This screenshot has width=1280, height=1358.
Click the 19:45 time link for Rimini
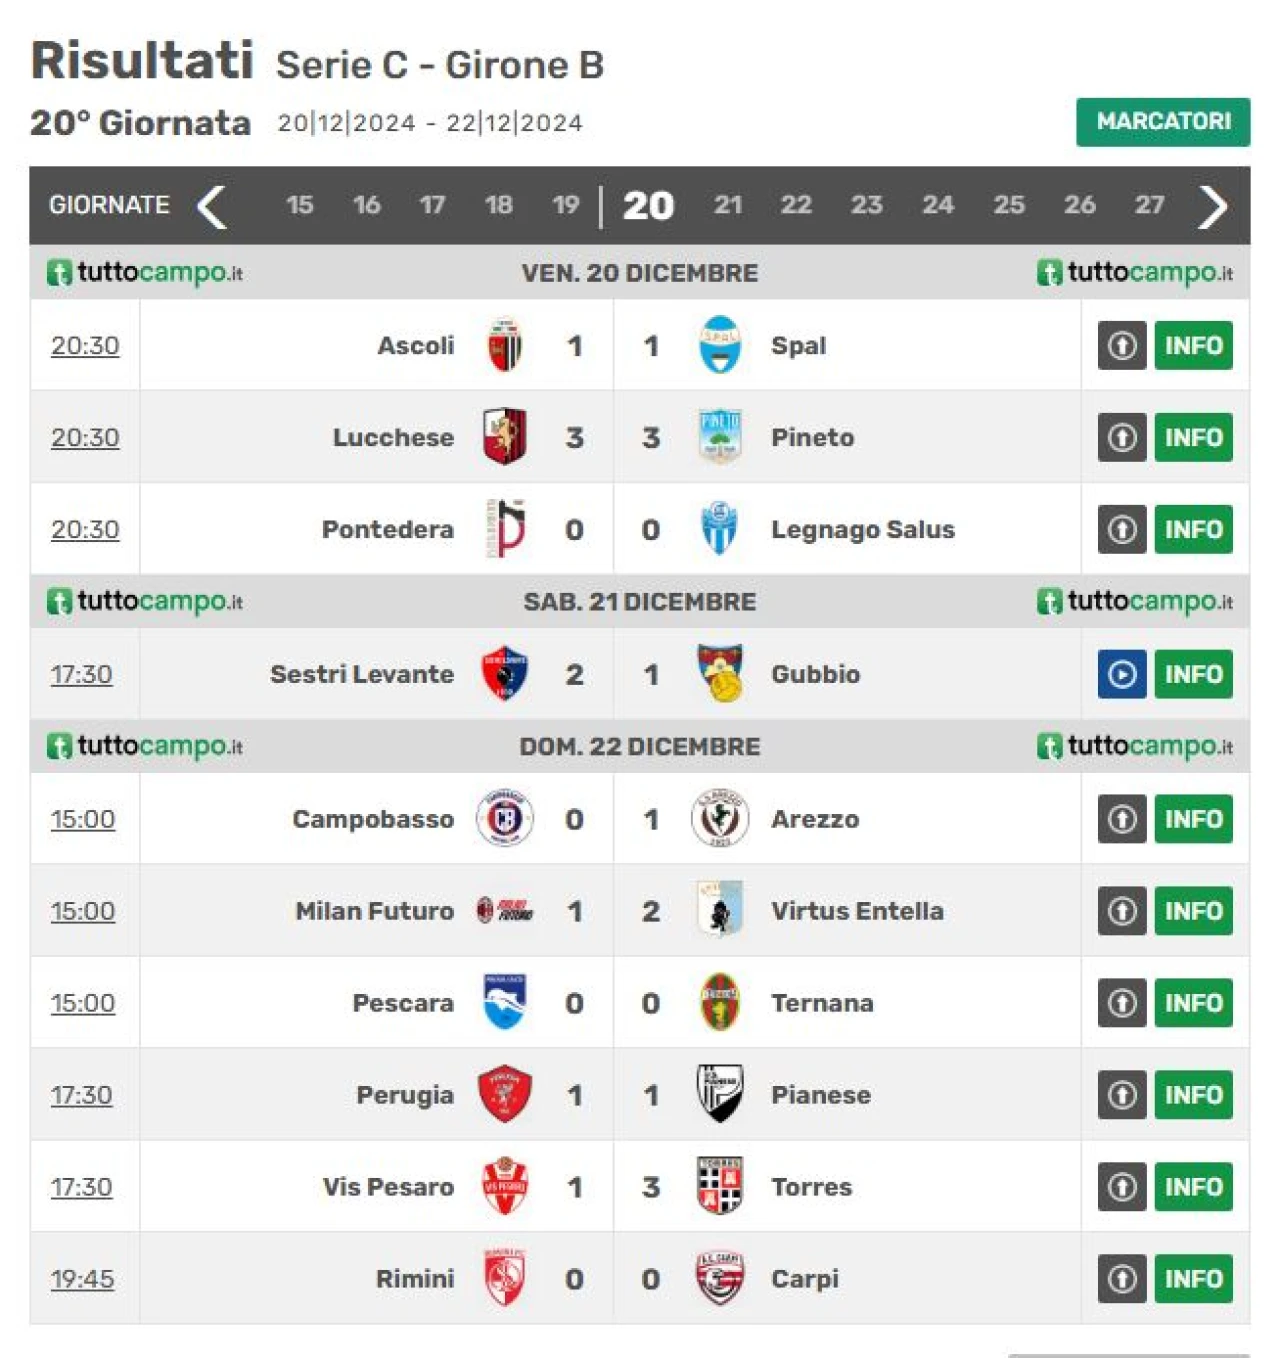[x=82, y=1278]
